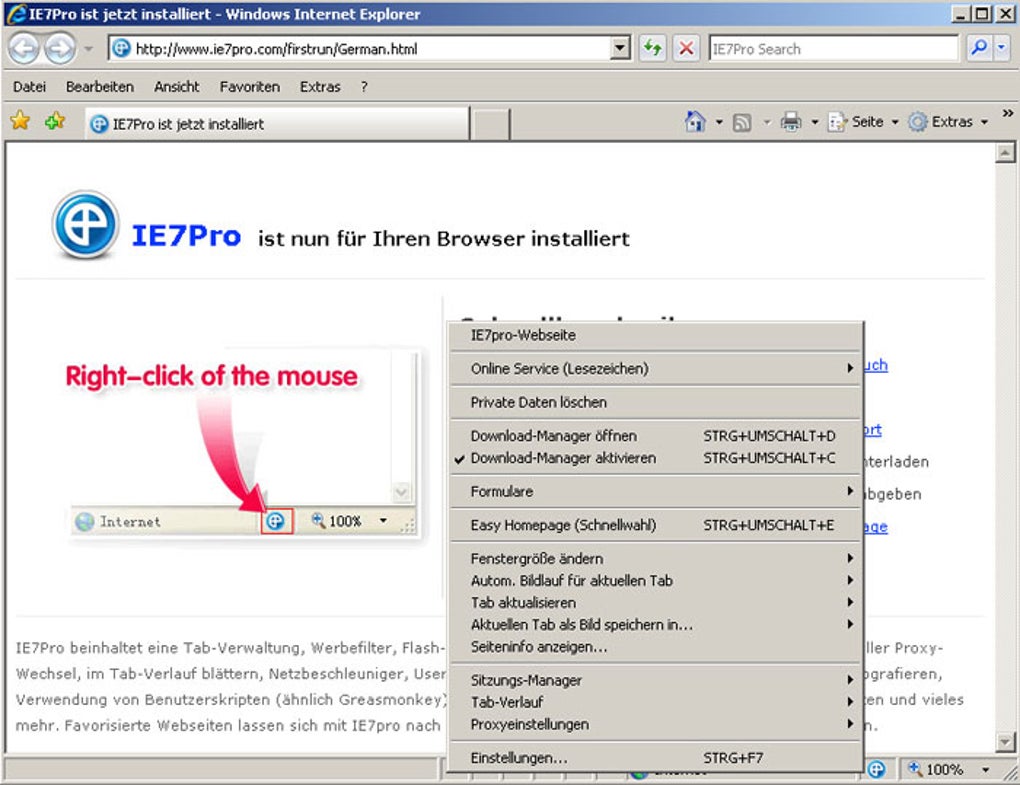Screen dimensions: 1020x785
Task: Expand Fenstergröße ändern submenu
Action: 656,559
